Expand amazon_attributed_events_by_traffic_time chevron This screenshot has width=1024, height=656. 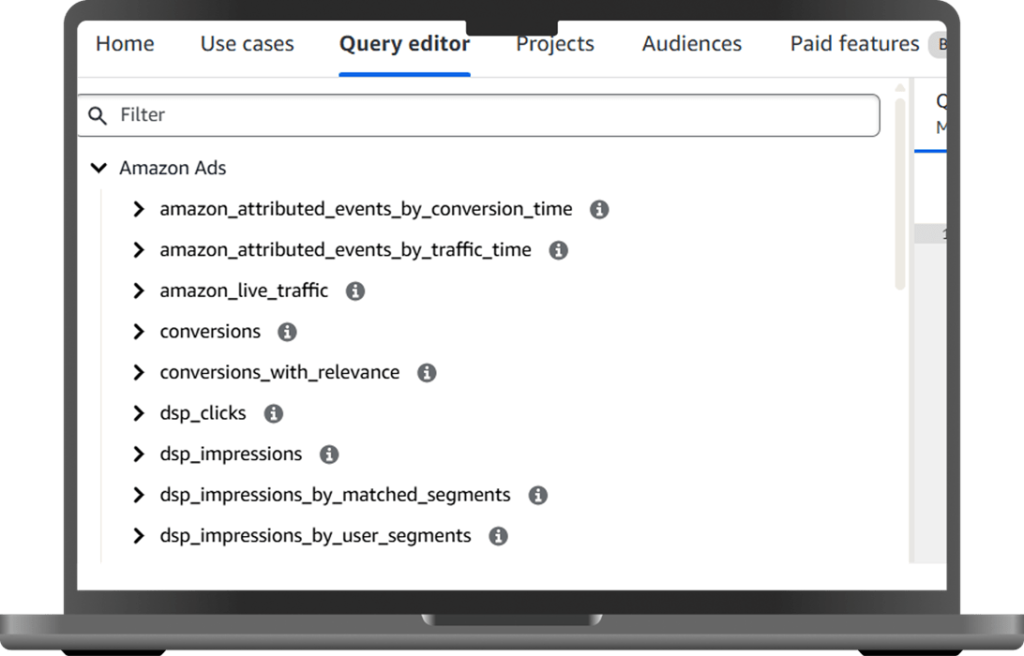[x=138, y=250]
